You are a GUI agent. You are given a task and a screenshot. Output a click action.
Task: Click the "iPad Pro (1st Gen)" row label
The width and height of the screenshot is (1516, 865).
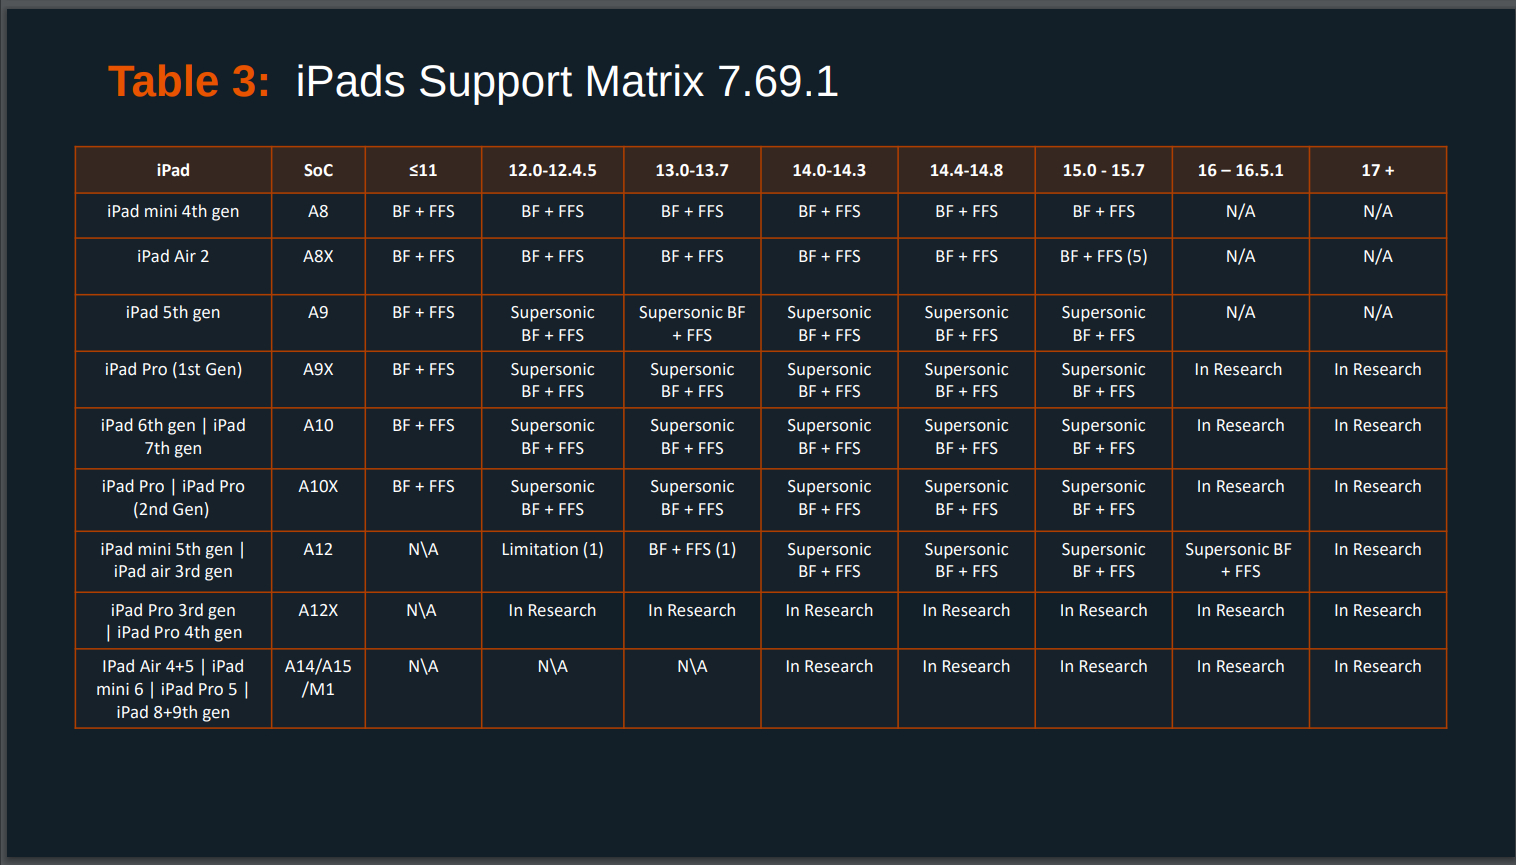[173, 369]
